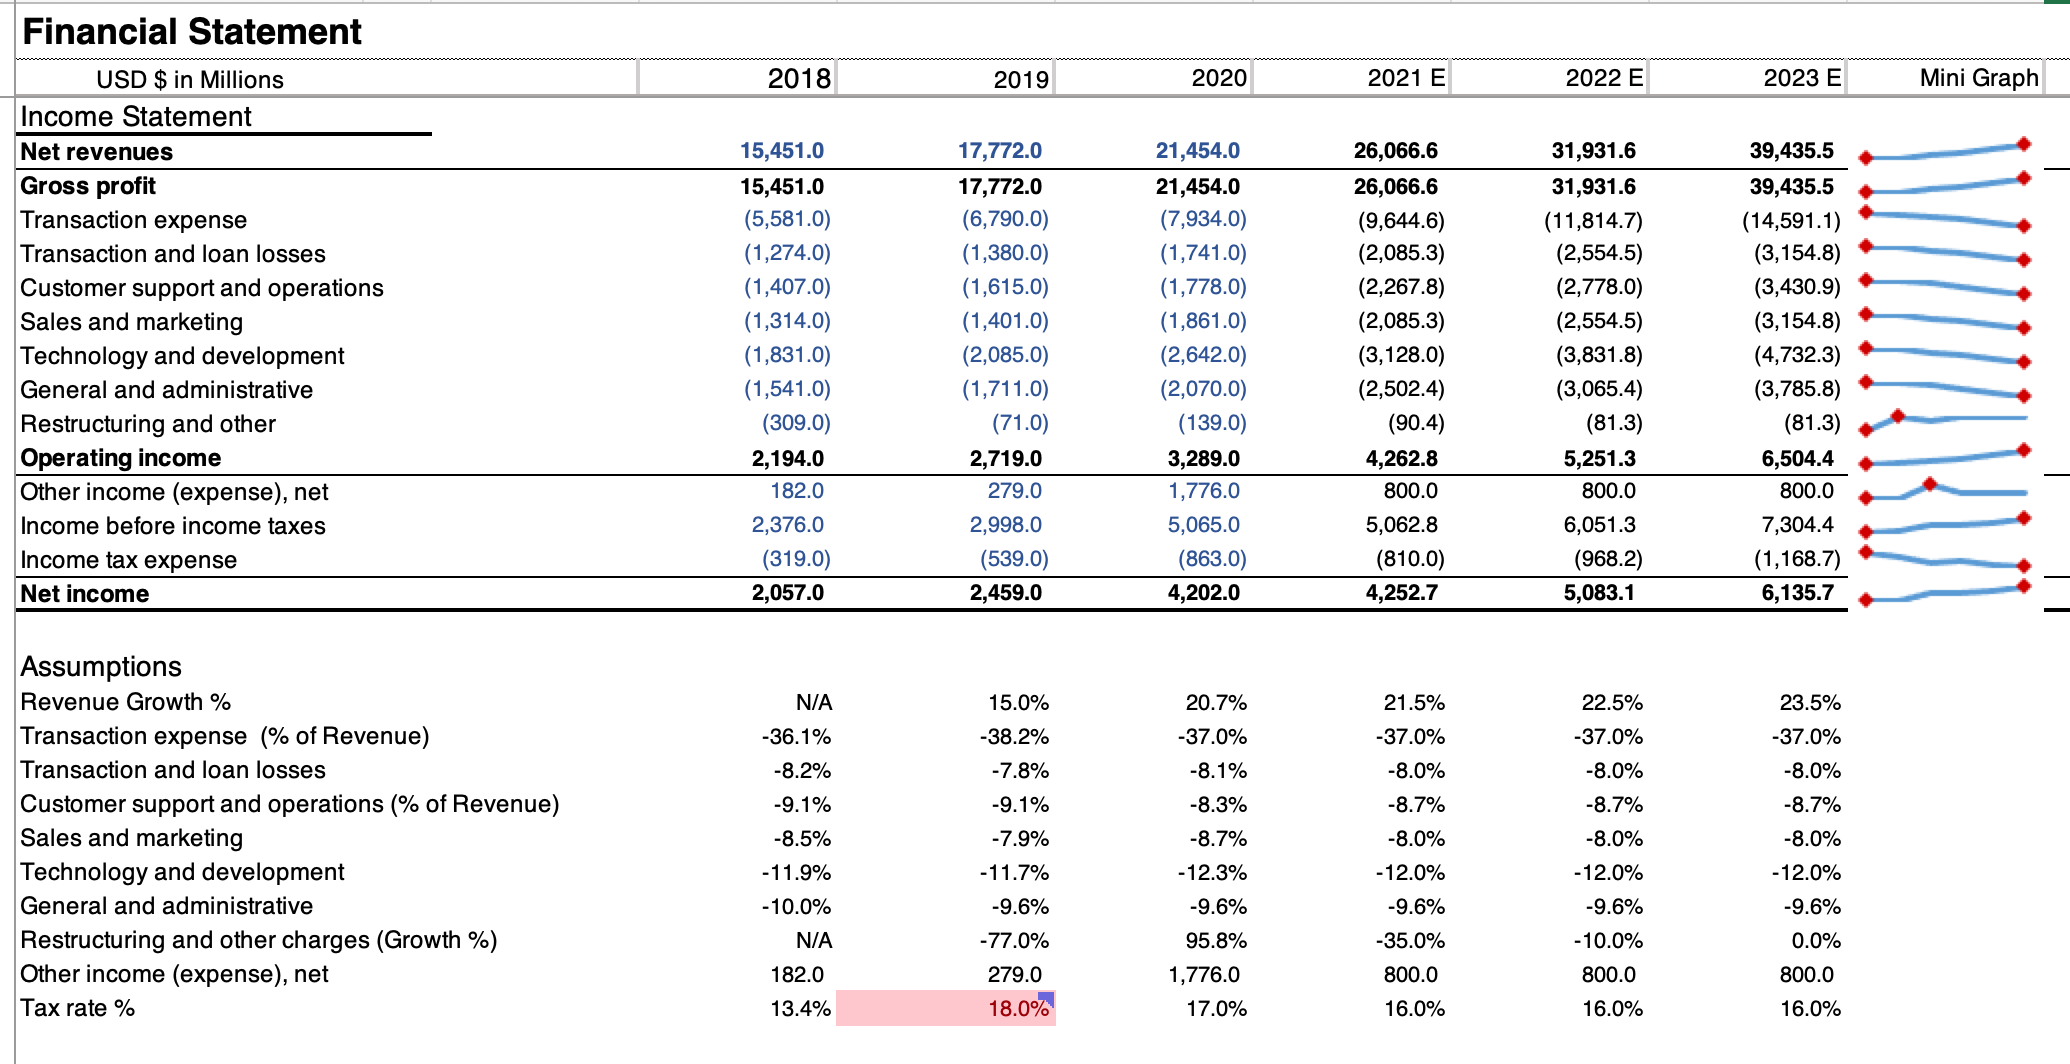Select Revenue Growth 2023 E value 23.5%
The width and height of the screenshot is (2070, 1064).
[1810, 703]
